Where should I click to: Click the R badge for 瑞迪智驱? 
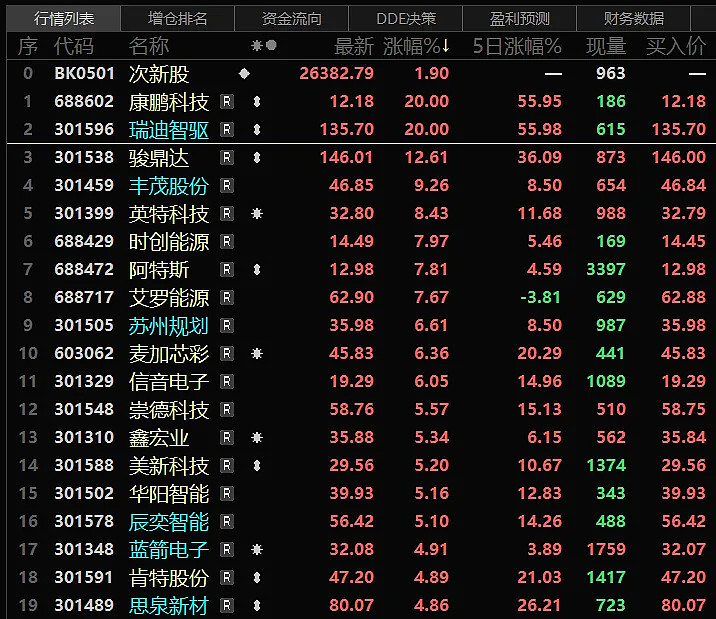pyautogui.click(x=227, y=130)
